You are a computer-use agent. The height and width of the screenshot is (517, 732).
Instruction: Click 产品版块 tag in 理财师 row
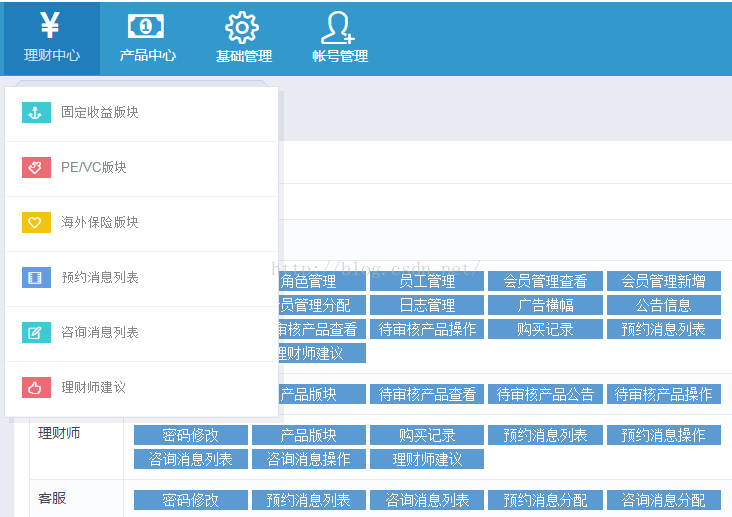point(309,435)
